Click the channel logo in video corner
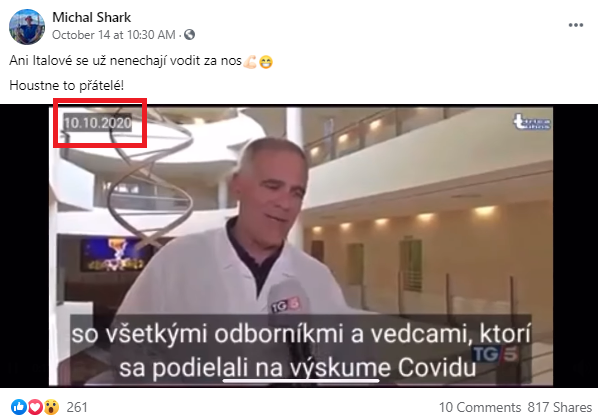The width and height of the screenshot is (598, 417). click(x=532, y=122)
